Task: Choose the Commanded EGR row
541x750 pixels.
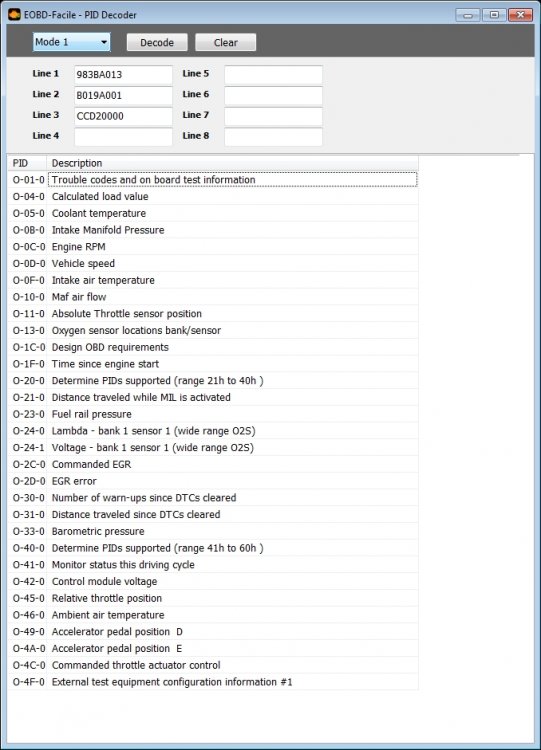Action: point(213,464)
